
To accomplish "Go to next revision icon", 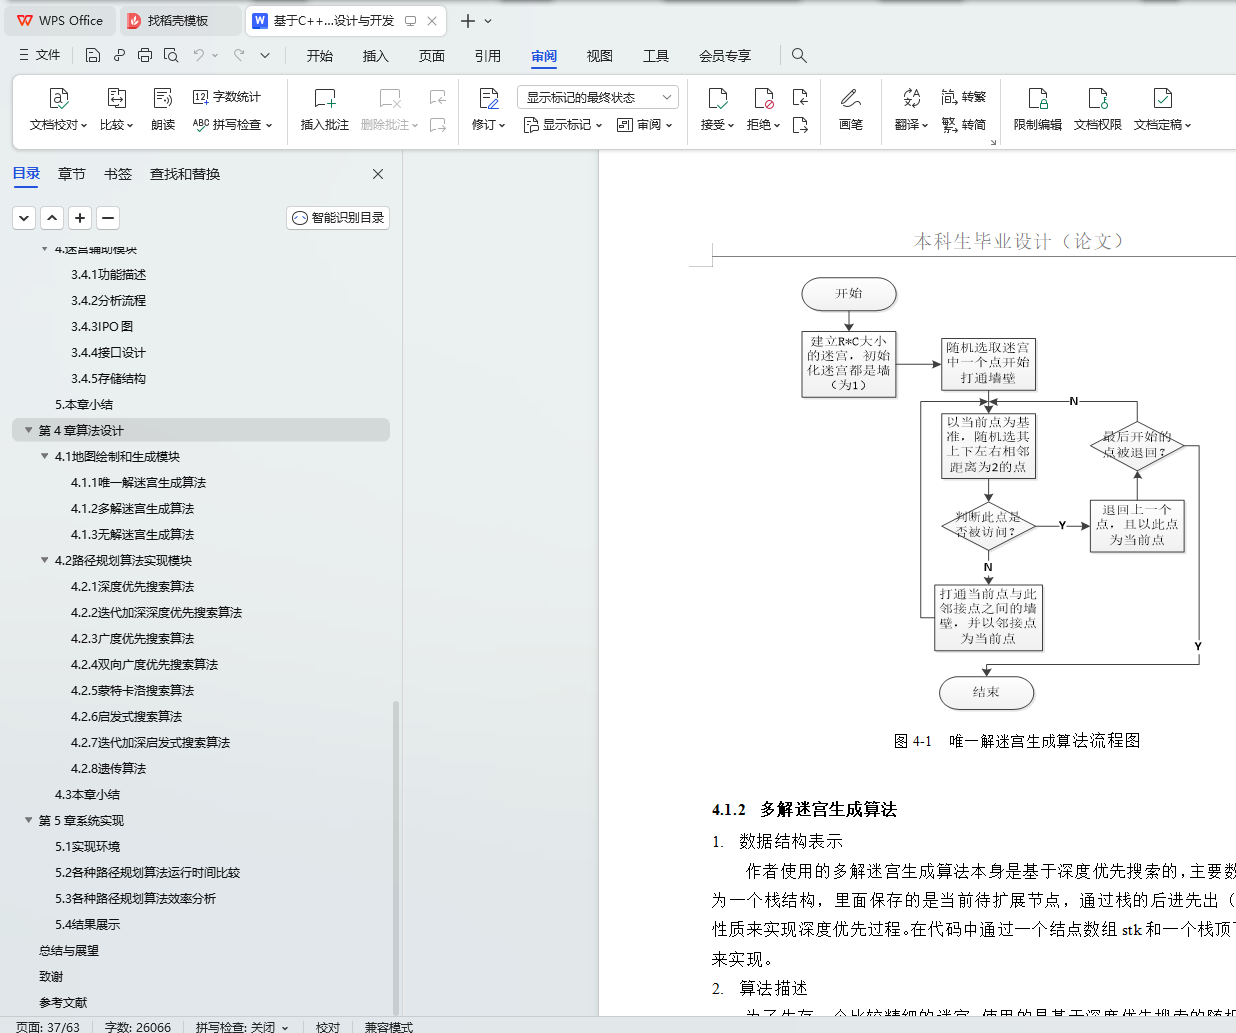I will pyautogui.click(x=800, y=125).
